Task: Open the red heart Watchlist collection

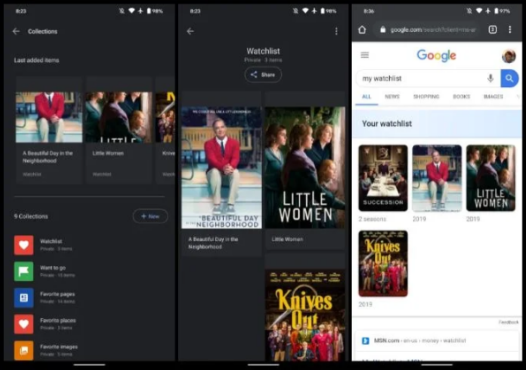Action: pos(23,245)
